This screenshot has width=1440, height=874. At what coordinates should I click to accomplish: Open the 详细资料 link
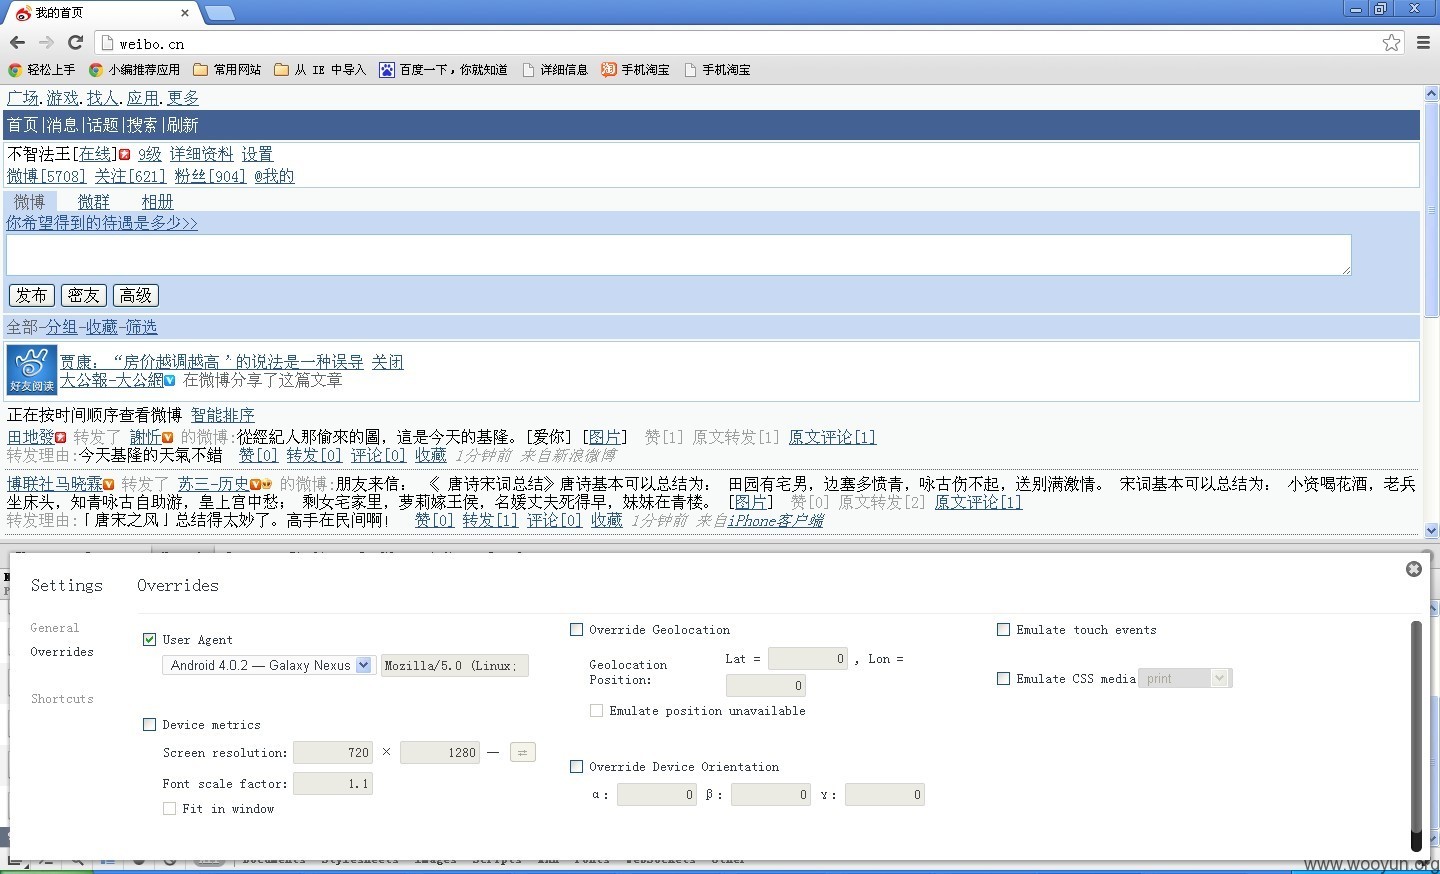pos(201,154)
